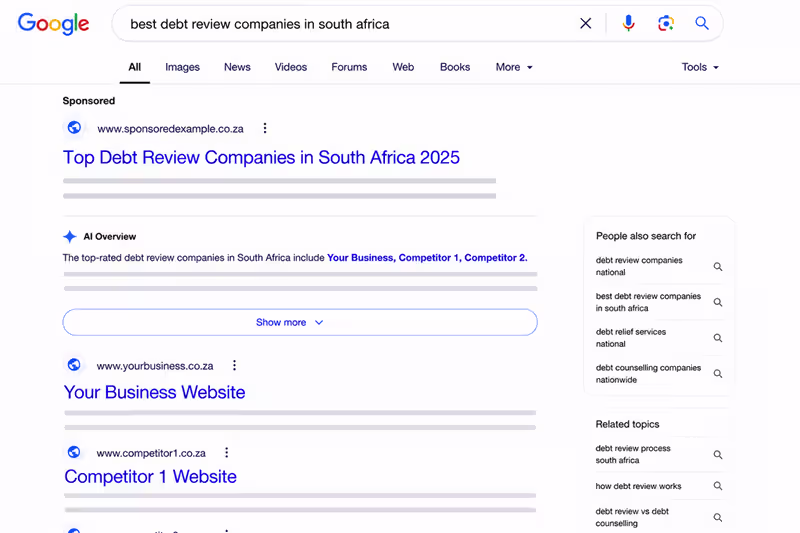Click search icon next to 'best debt review companies in south africa'

(x=718, y=302)
